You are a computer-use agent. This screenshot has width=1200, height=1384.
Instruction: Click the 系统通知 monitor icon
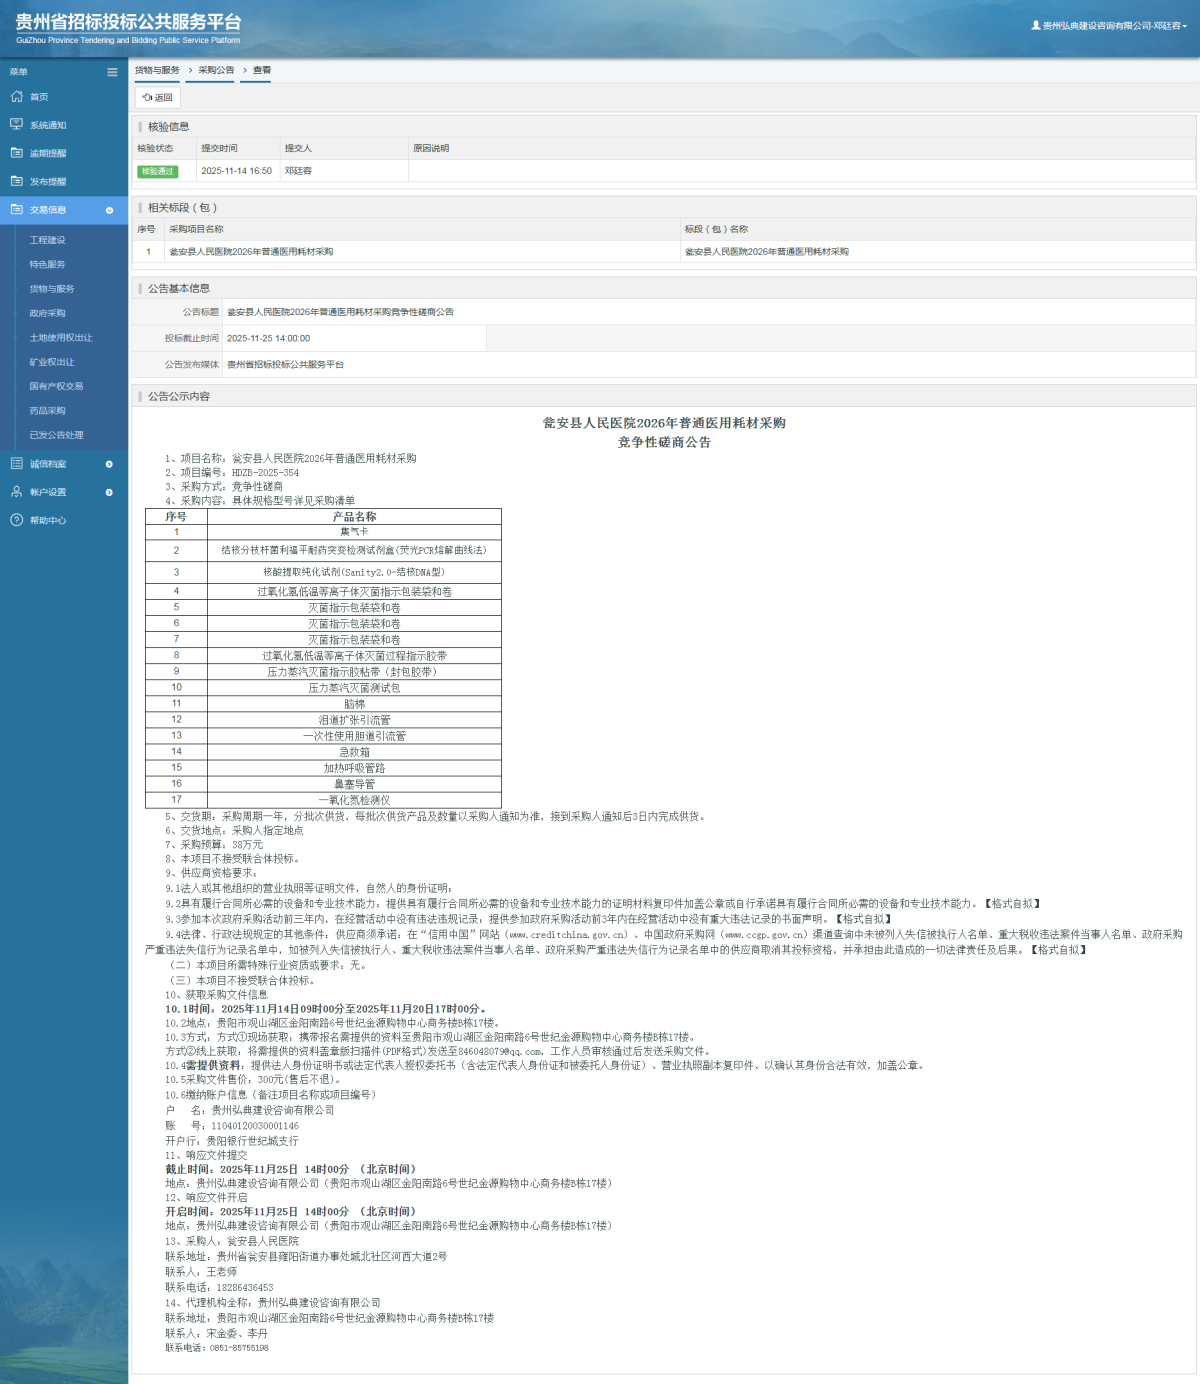[x=16, y=125]
